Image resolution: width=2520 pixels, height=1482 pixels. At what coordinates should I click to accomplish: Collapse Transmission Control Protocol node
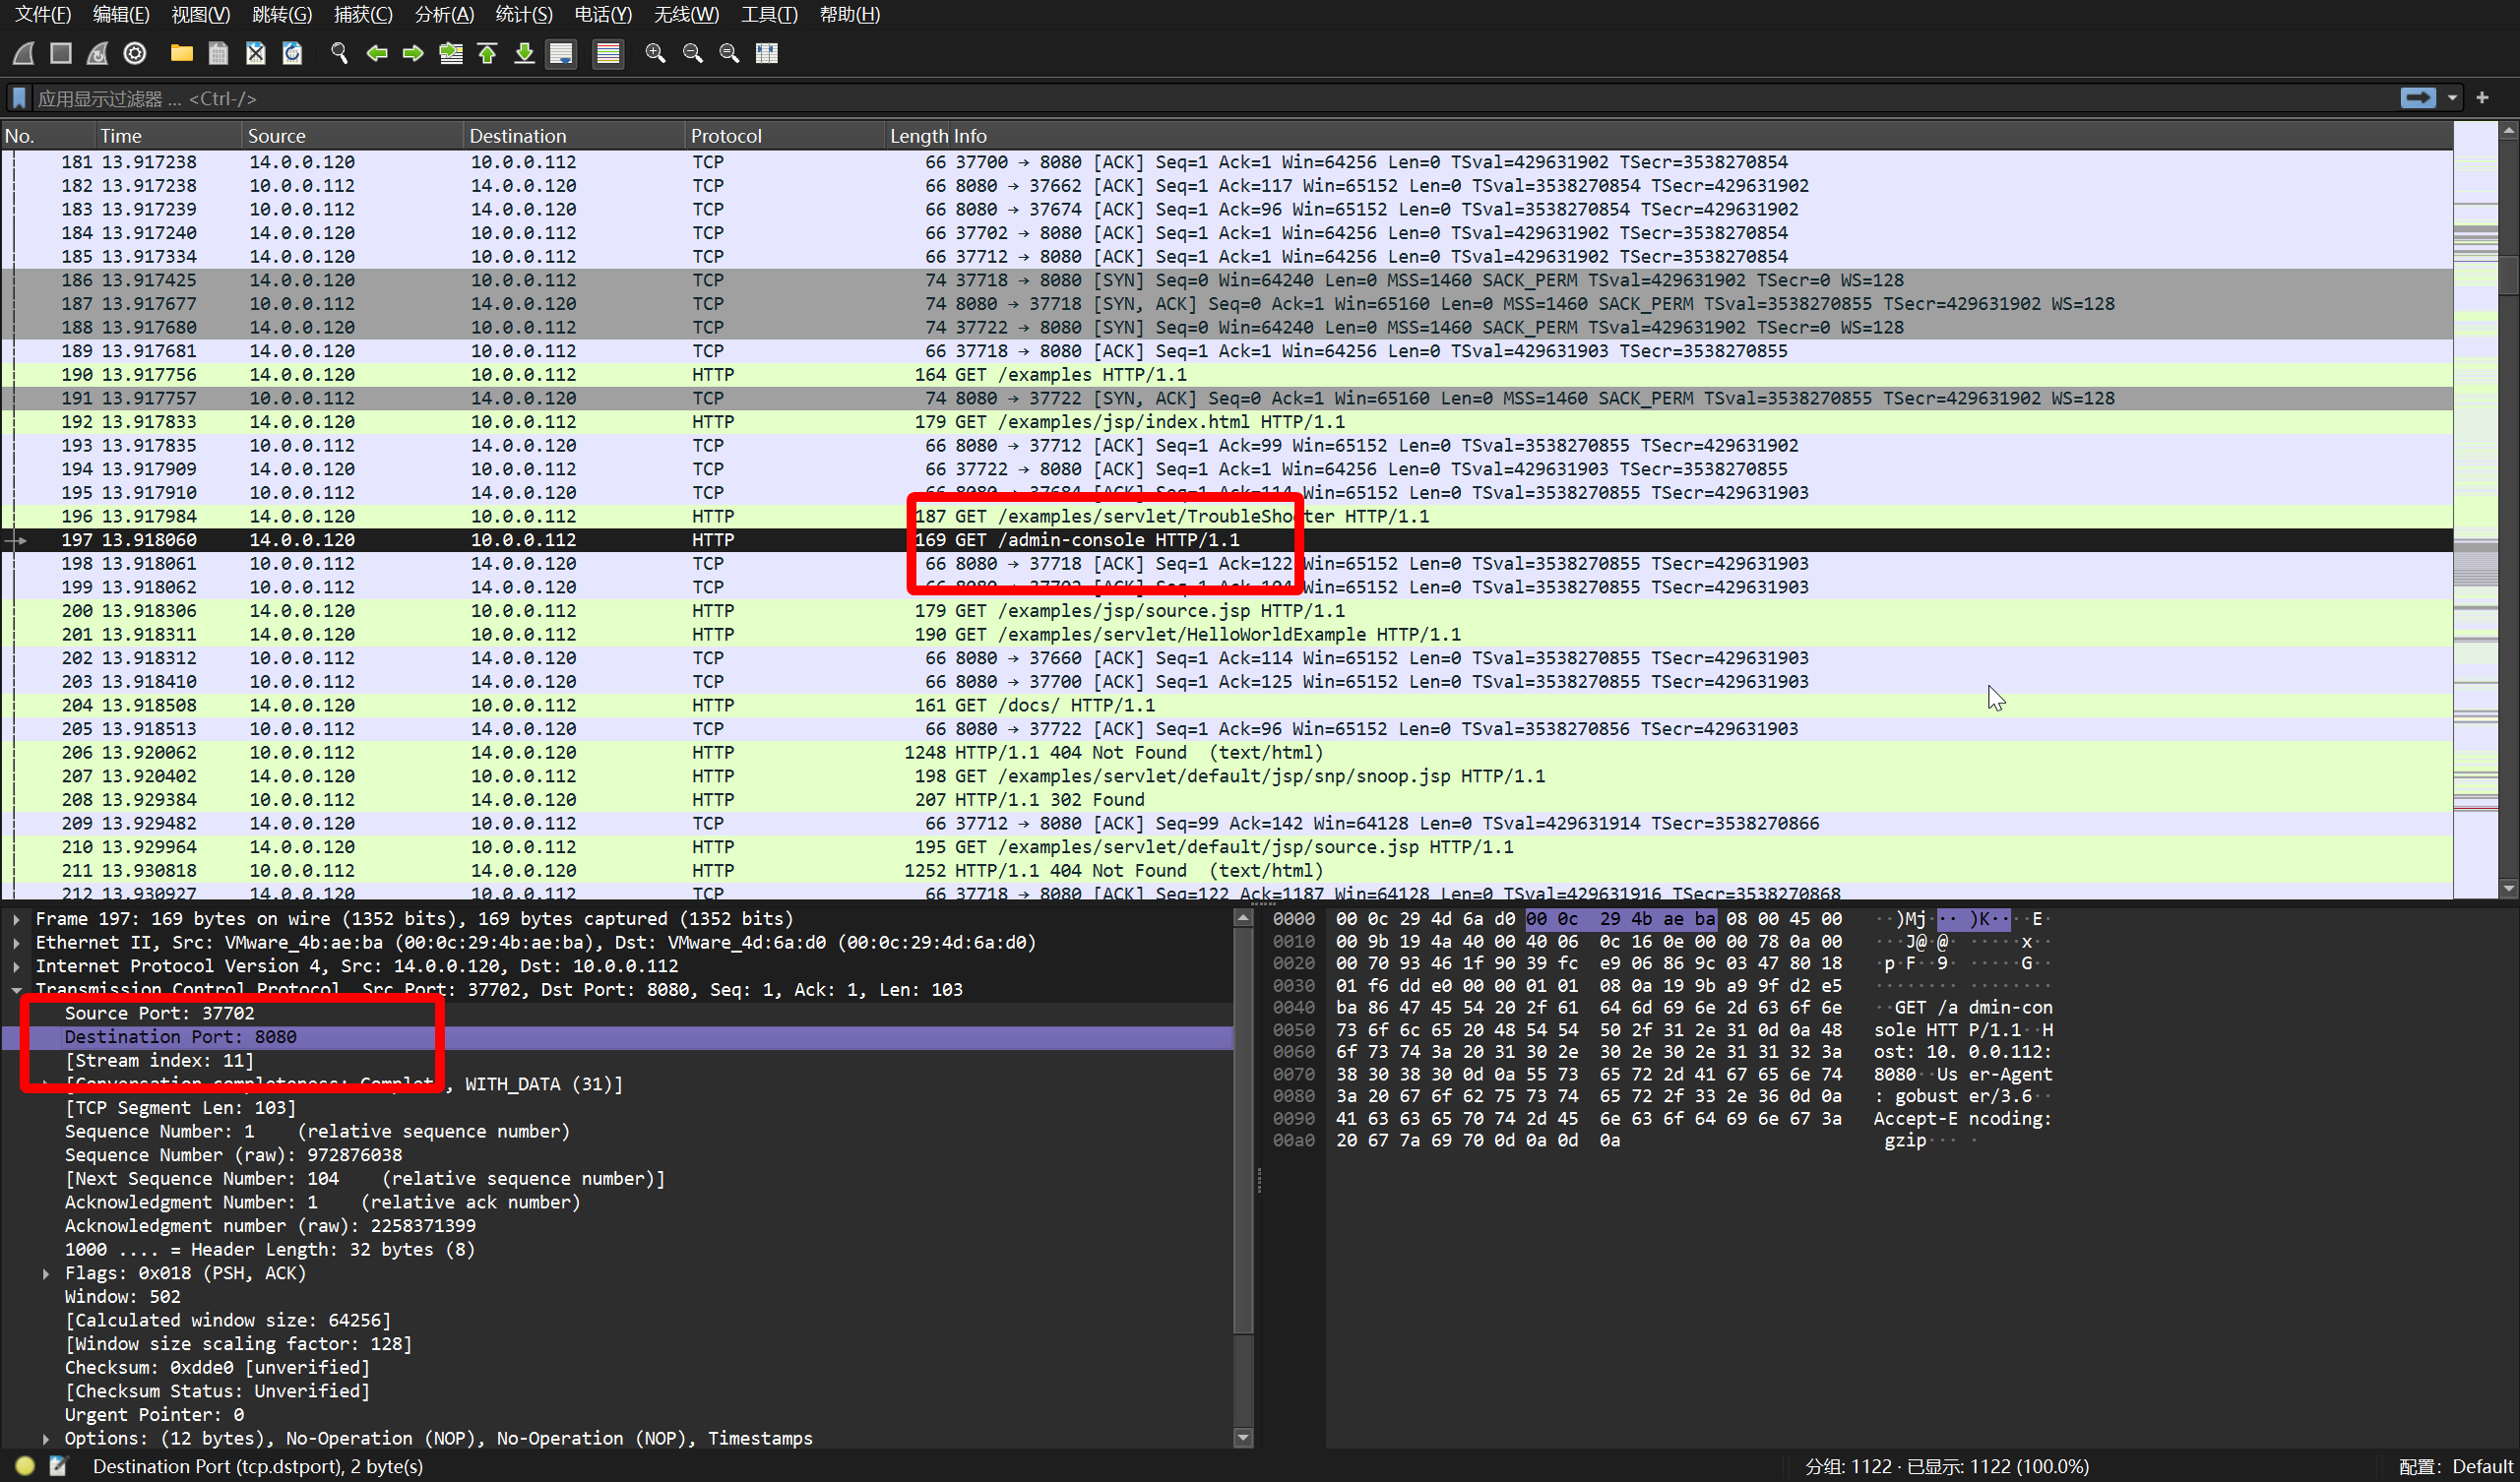[17, 990]
